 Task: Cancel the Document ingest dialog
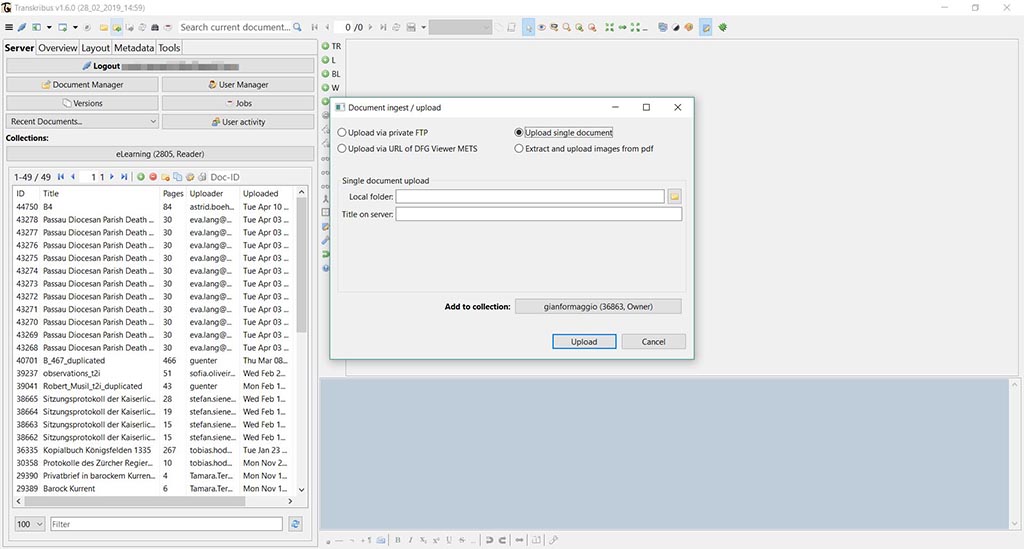pos(653,341)
